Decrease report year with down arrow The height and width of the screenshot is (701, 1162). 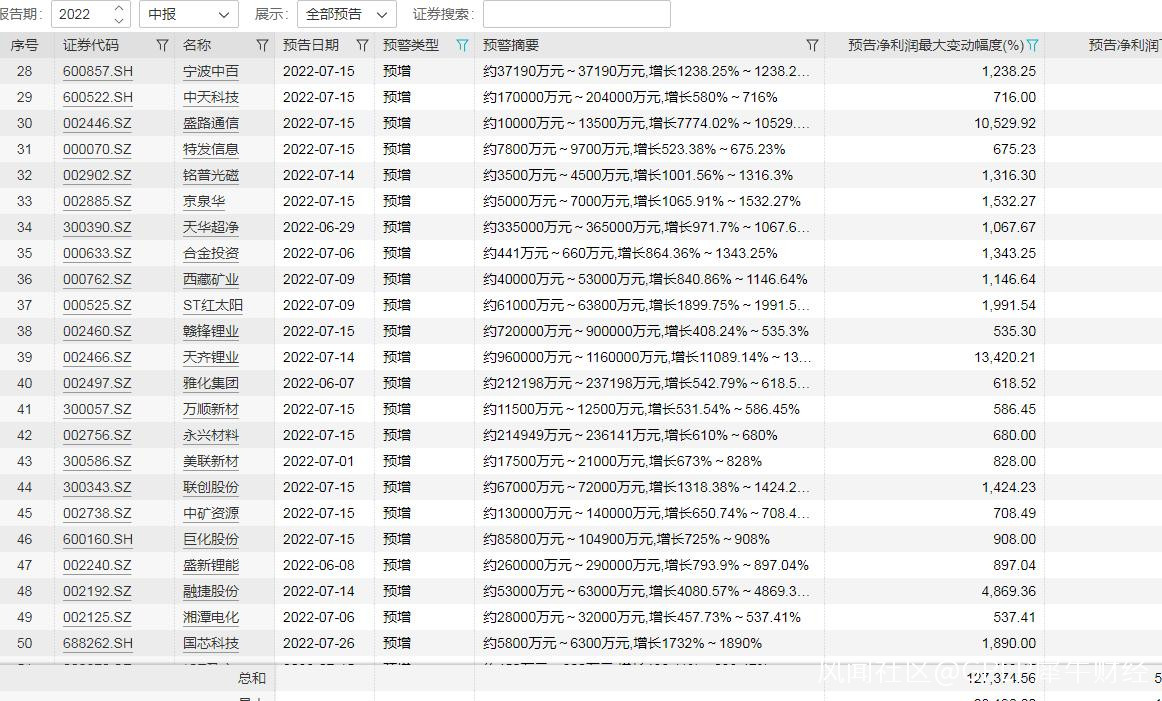click(119, 20)
